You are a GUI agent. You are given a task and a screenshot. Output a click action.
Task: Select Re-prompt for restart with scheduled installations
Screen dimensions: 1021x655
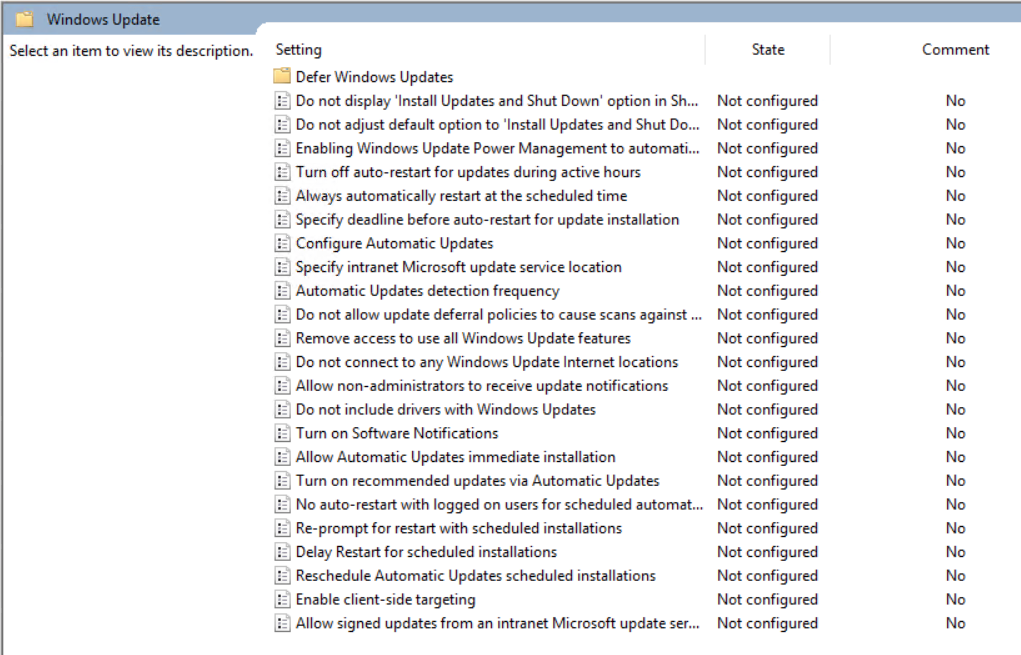point(459,529)
